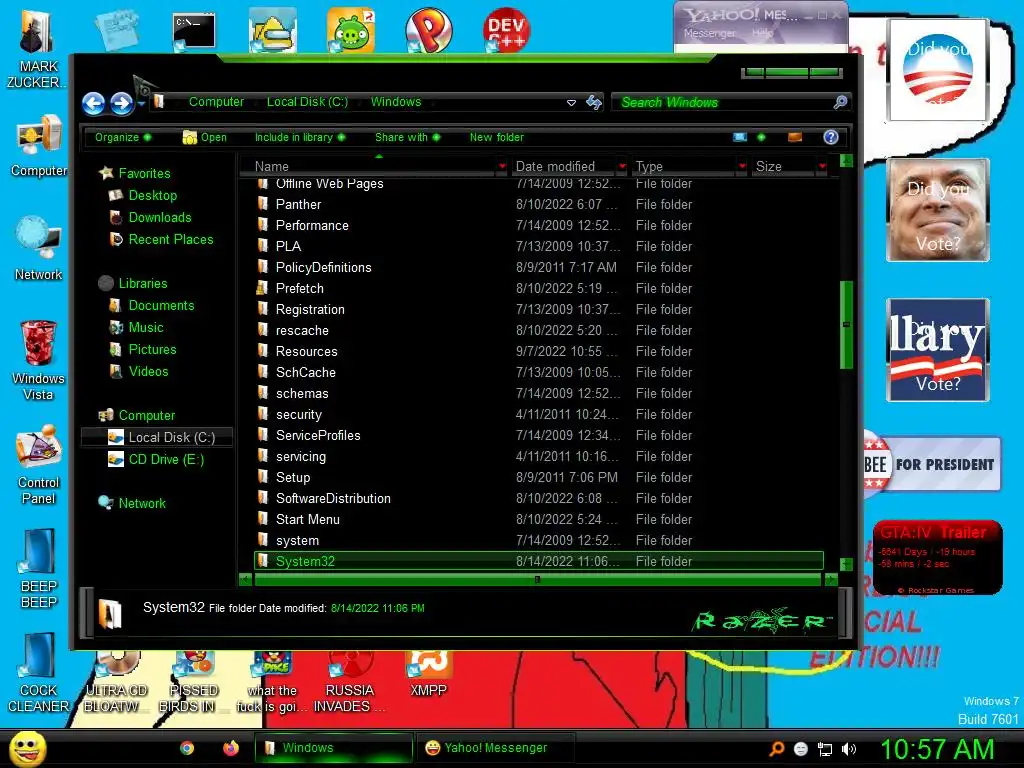Open the Name column filter dropdown
The height and width of the screenshot is (768, 1024).
click(502, 167)
